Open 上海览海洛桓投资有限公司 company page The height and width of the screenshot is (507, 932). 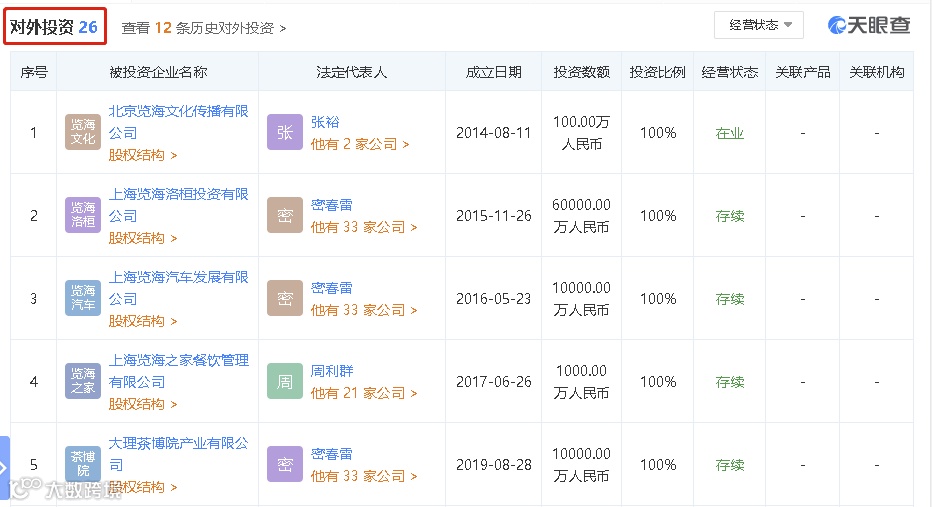(178, 204)
